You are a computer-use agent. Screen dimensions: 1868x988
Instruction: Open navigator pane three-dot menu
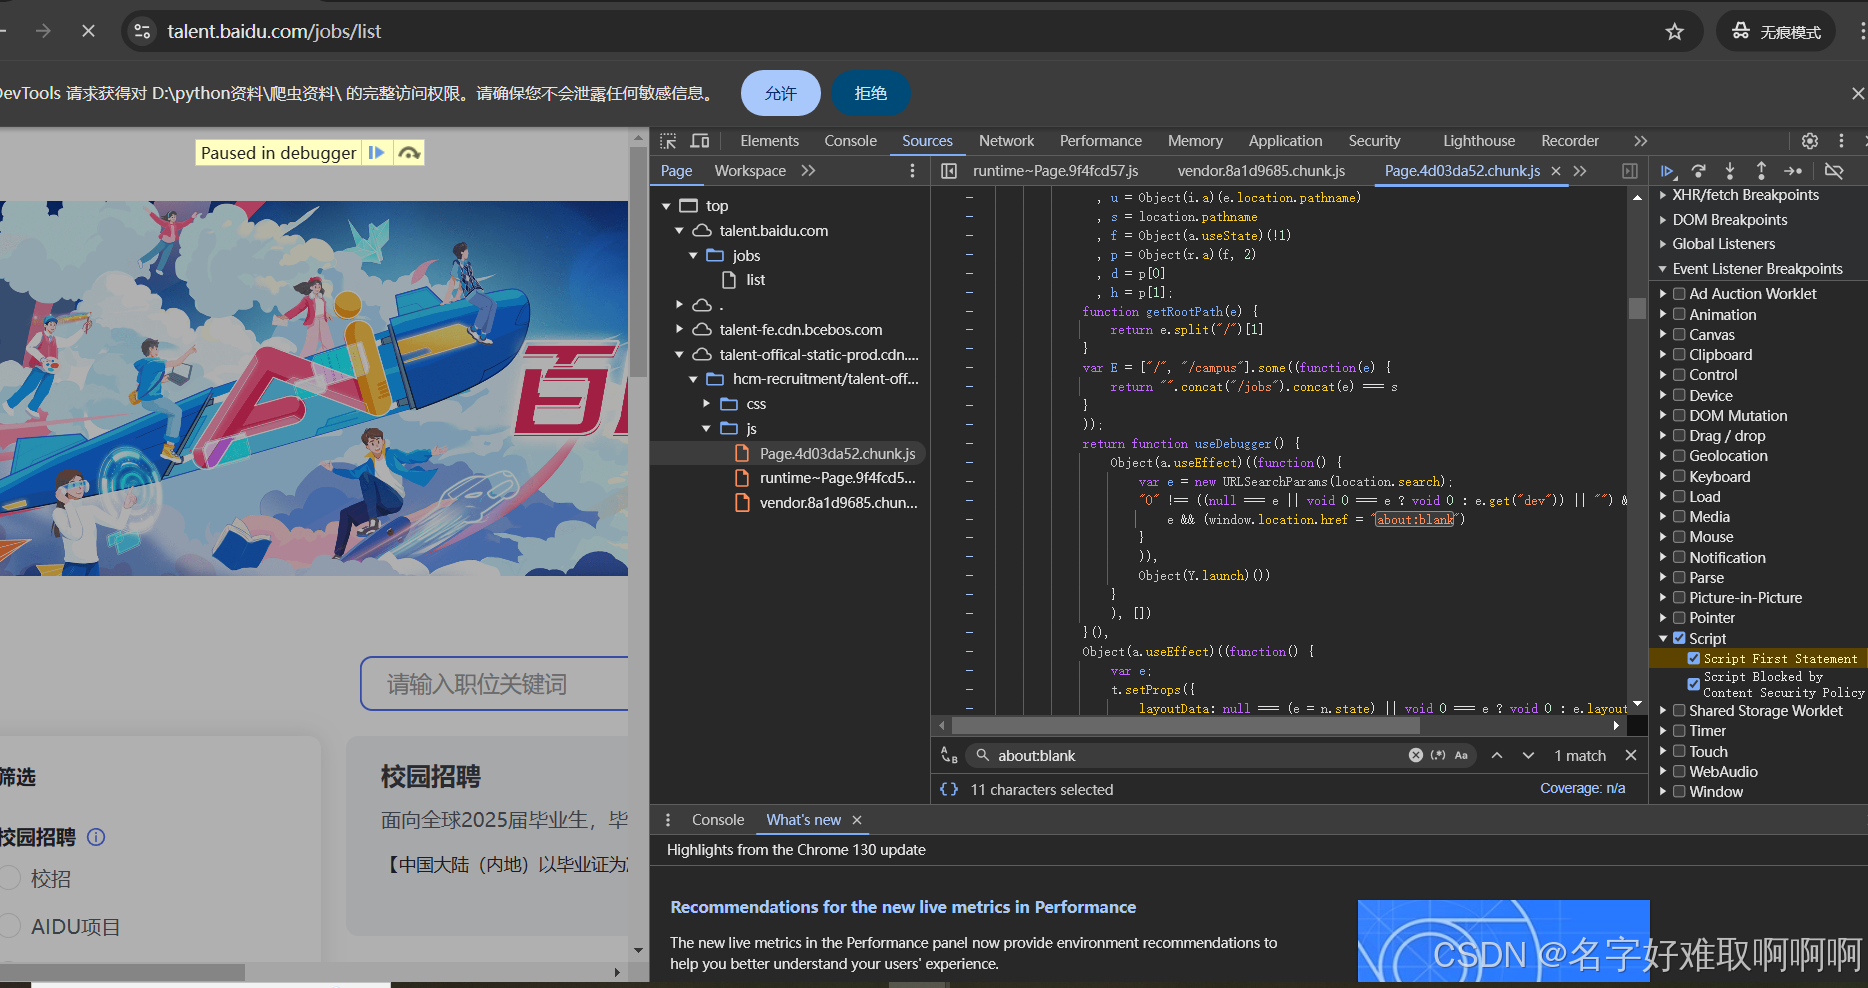(912, 171)
